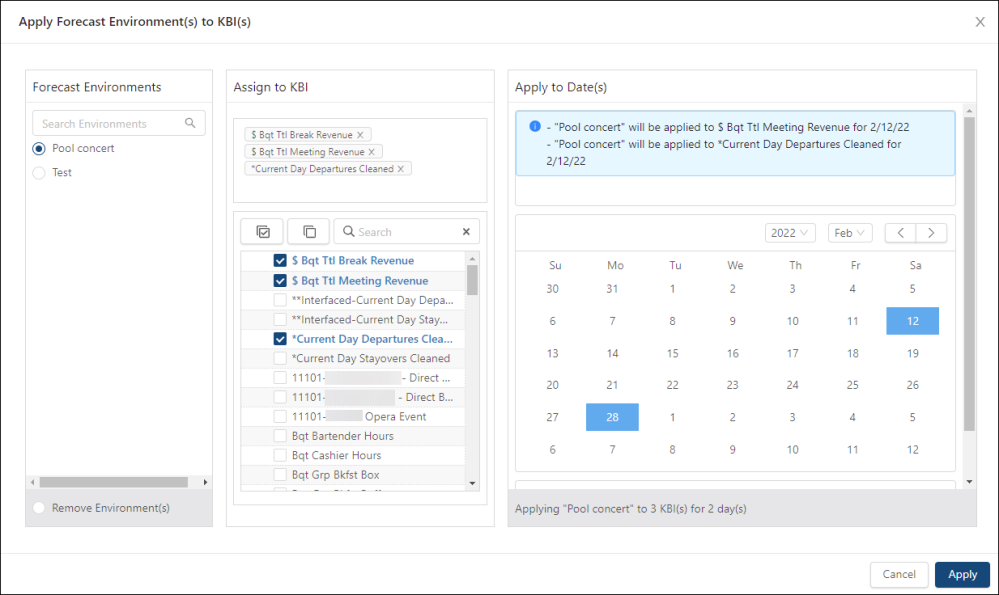Viewport: 999px width, 595px height.
Task: Deselect Monday 28 in the calendar
Action: pyautogui.click(x=612, y=417)
